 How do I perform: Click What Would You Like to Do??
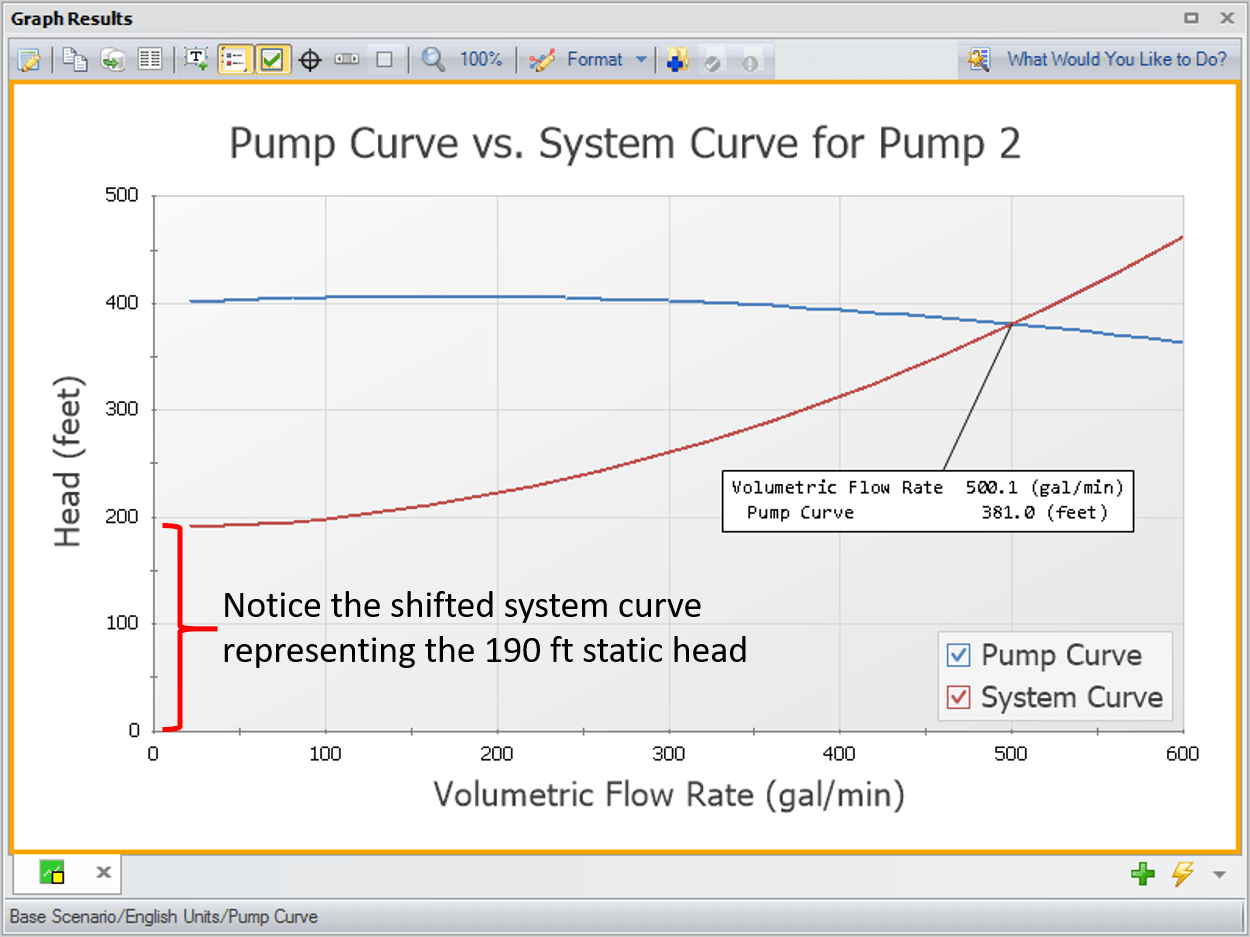pyautogui.click(x=1116, y=60)
